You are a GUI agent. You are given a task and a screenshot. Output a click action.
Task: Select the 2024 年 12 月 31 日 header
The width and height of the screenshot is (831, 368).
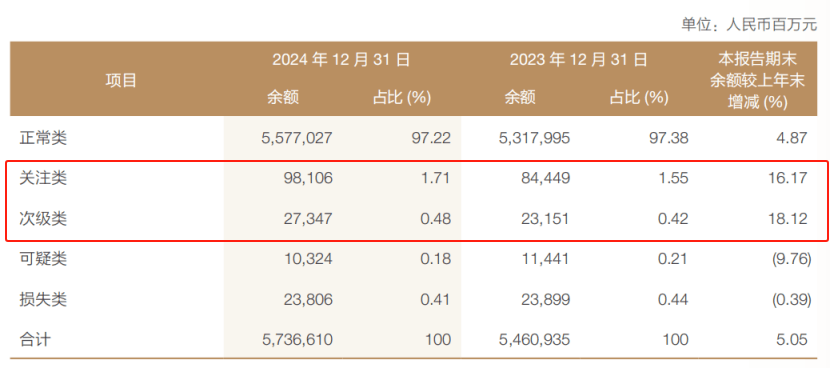click(341, 59)
